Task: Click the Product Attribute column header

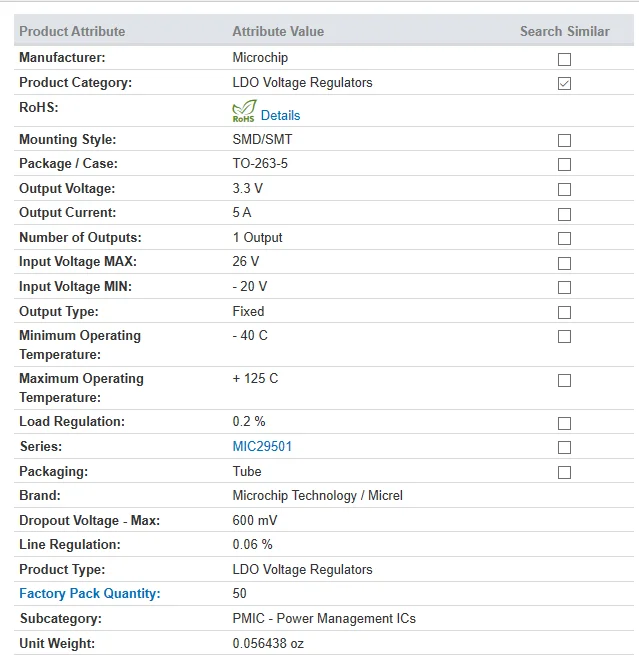Action: point(72,31)
